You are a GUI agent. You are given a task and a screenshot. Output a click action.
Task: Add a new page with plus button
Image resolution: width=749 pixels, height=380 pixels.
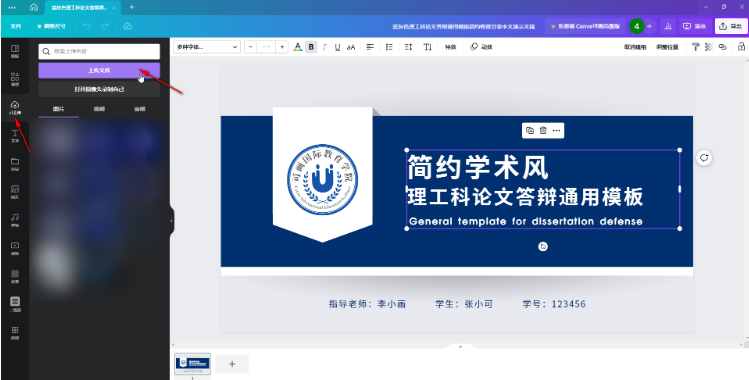pos(232,364)
